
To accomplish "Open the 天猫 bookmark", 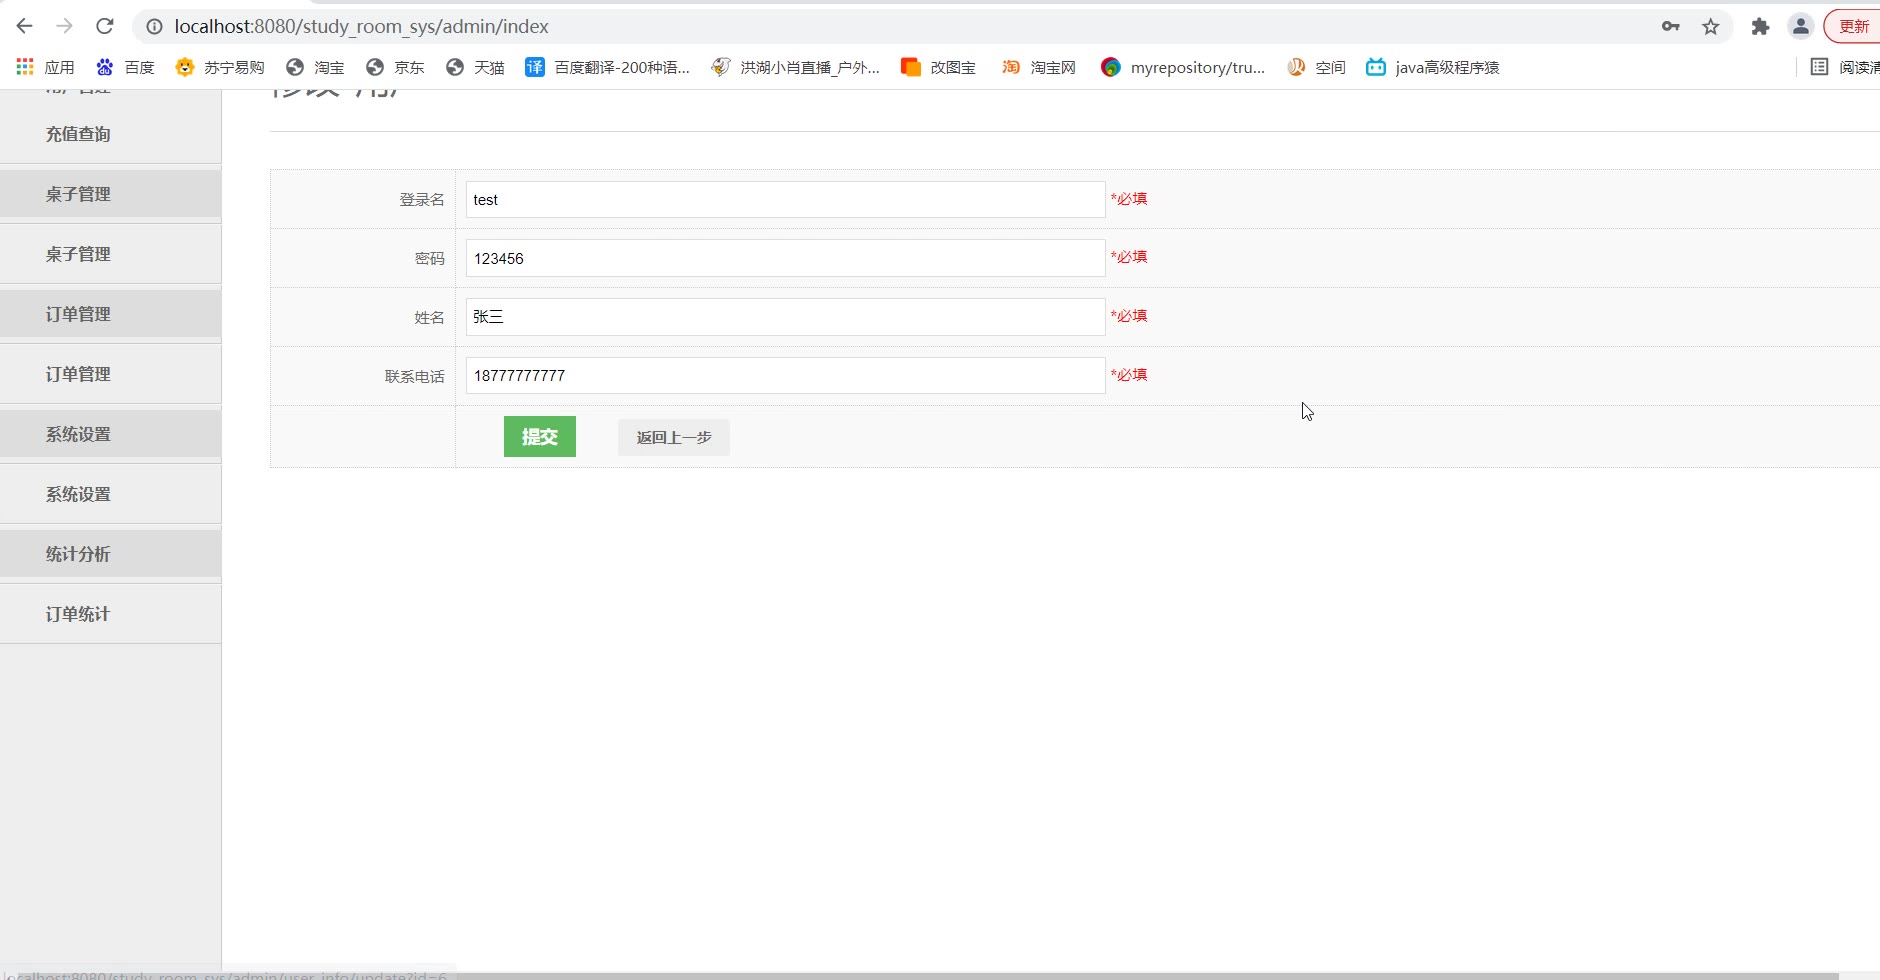I will pyautogui.click(x=475, y=67).
